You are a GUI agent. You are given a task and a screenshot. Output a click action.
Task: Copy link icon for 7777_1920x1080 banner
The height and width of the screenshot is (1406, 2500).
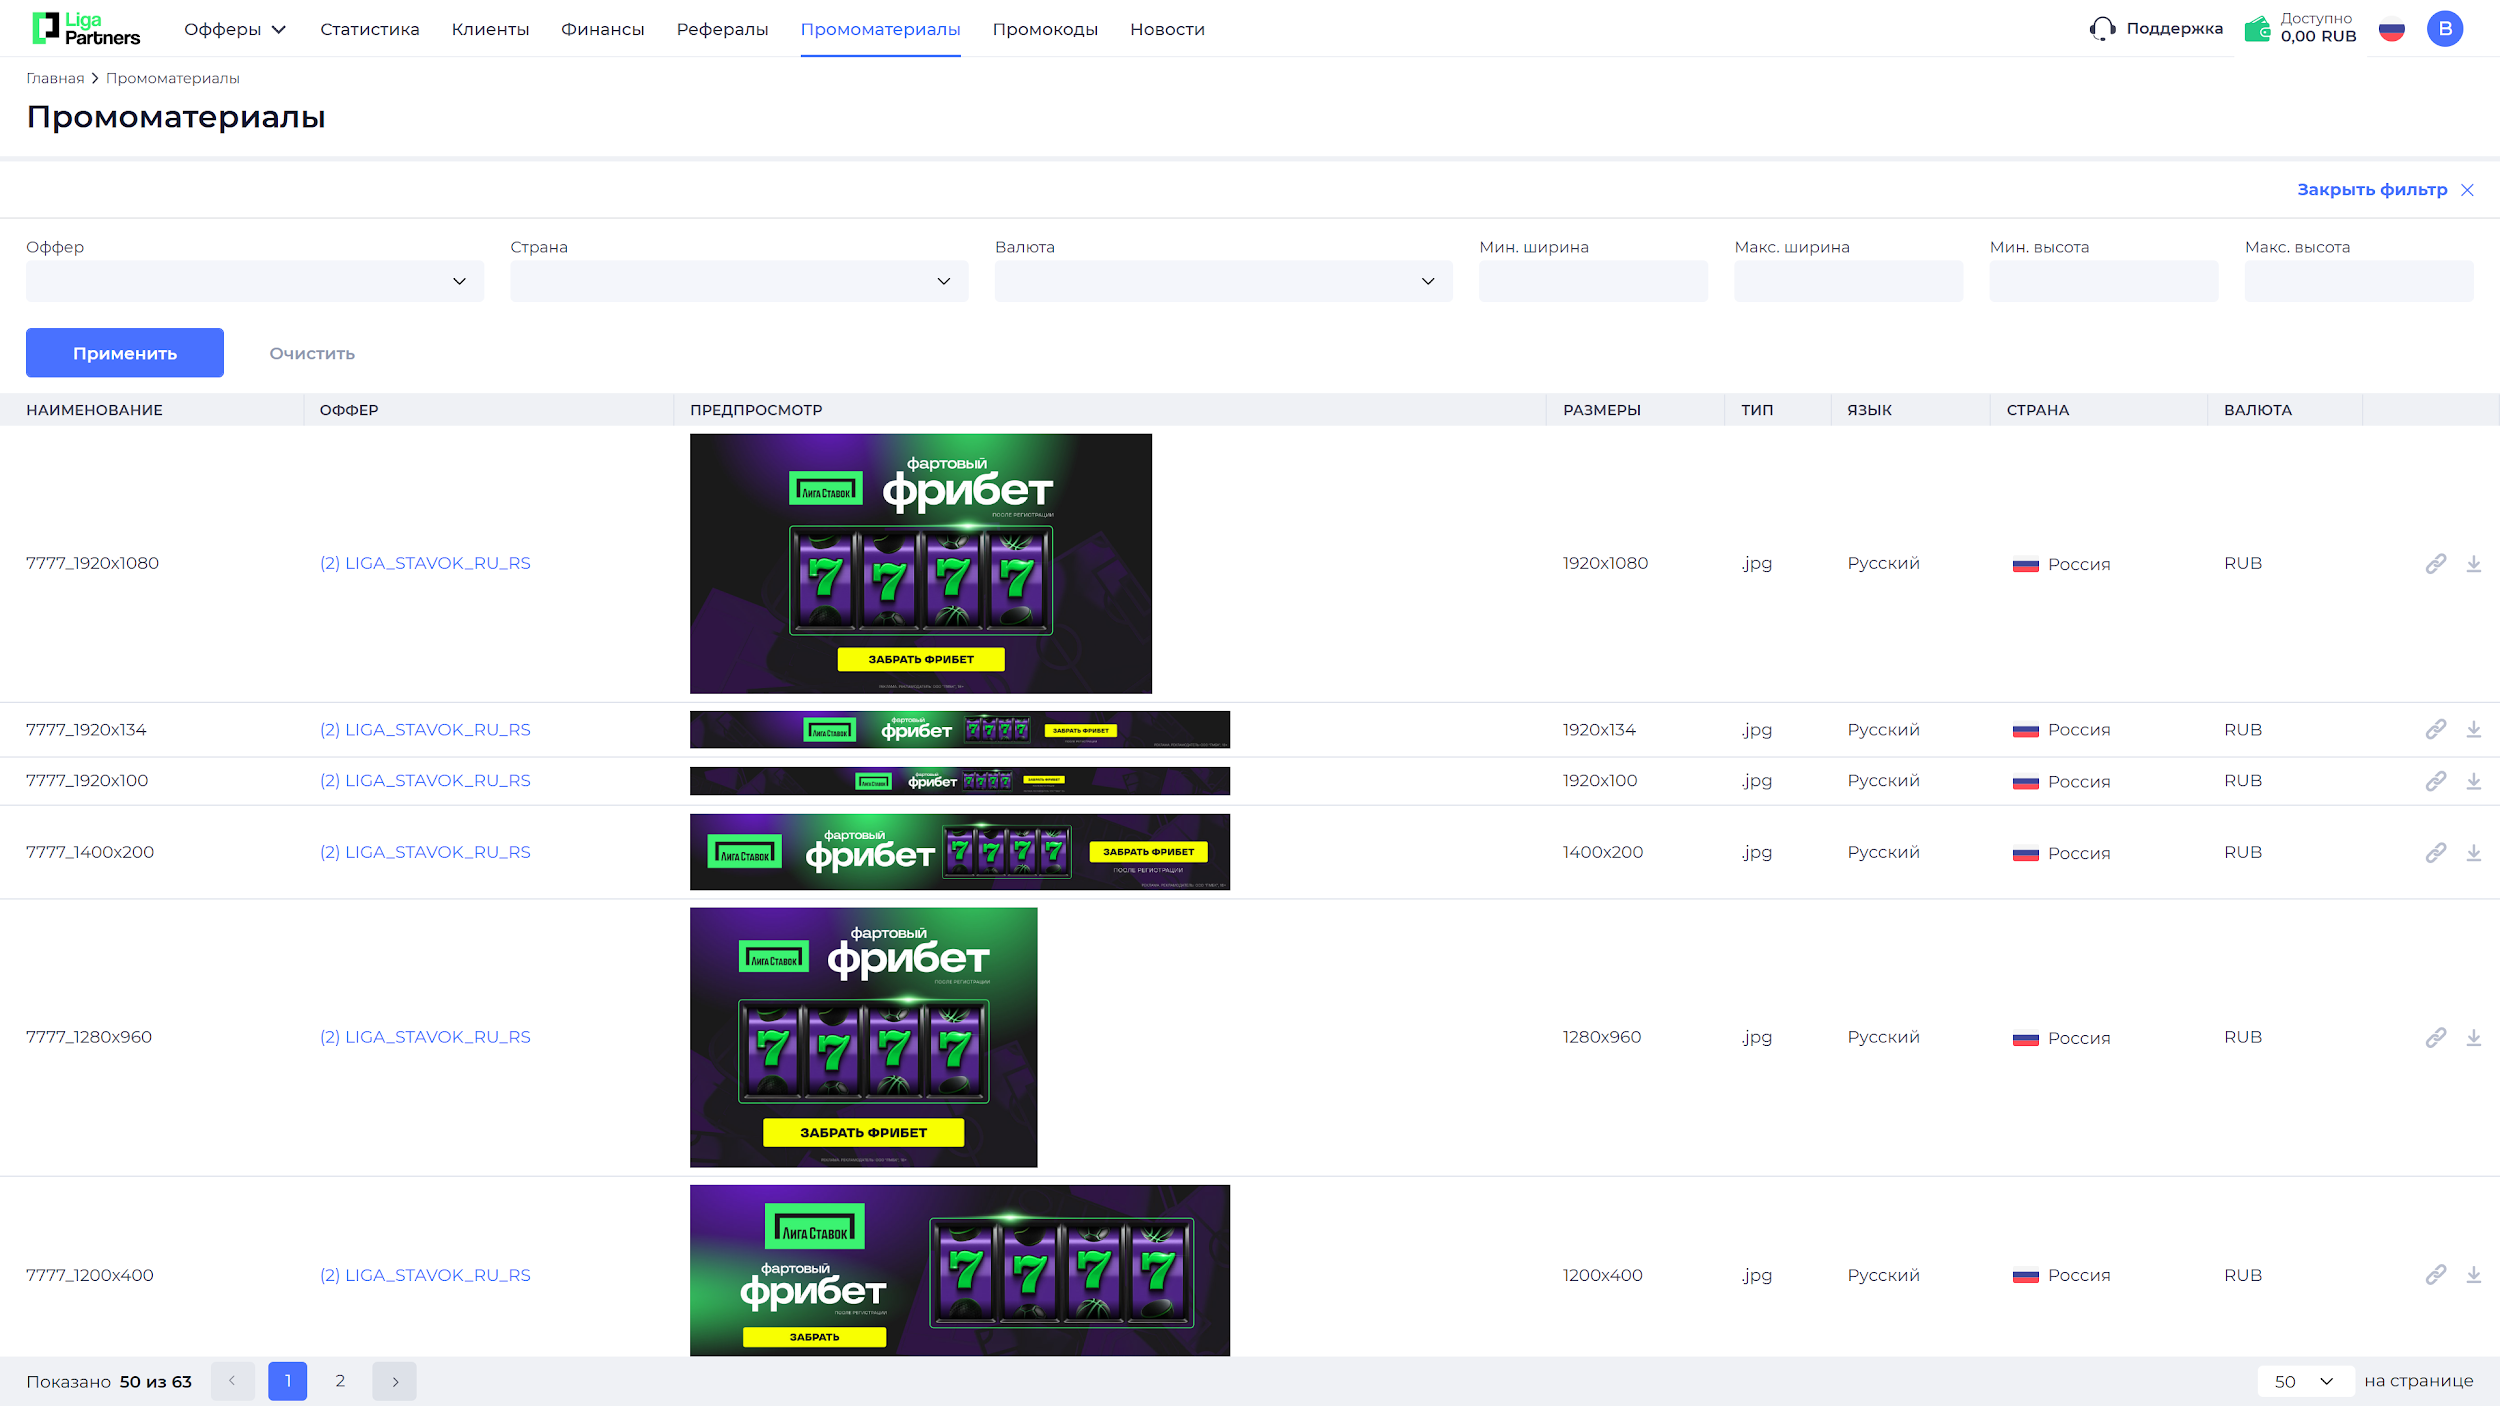pyautogui.click(x=2435, y=564)
